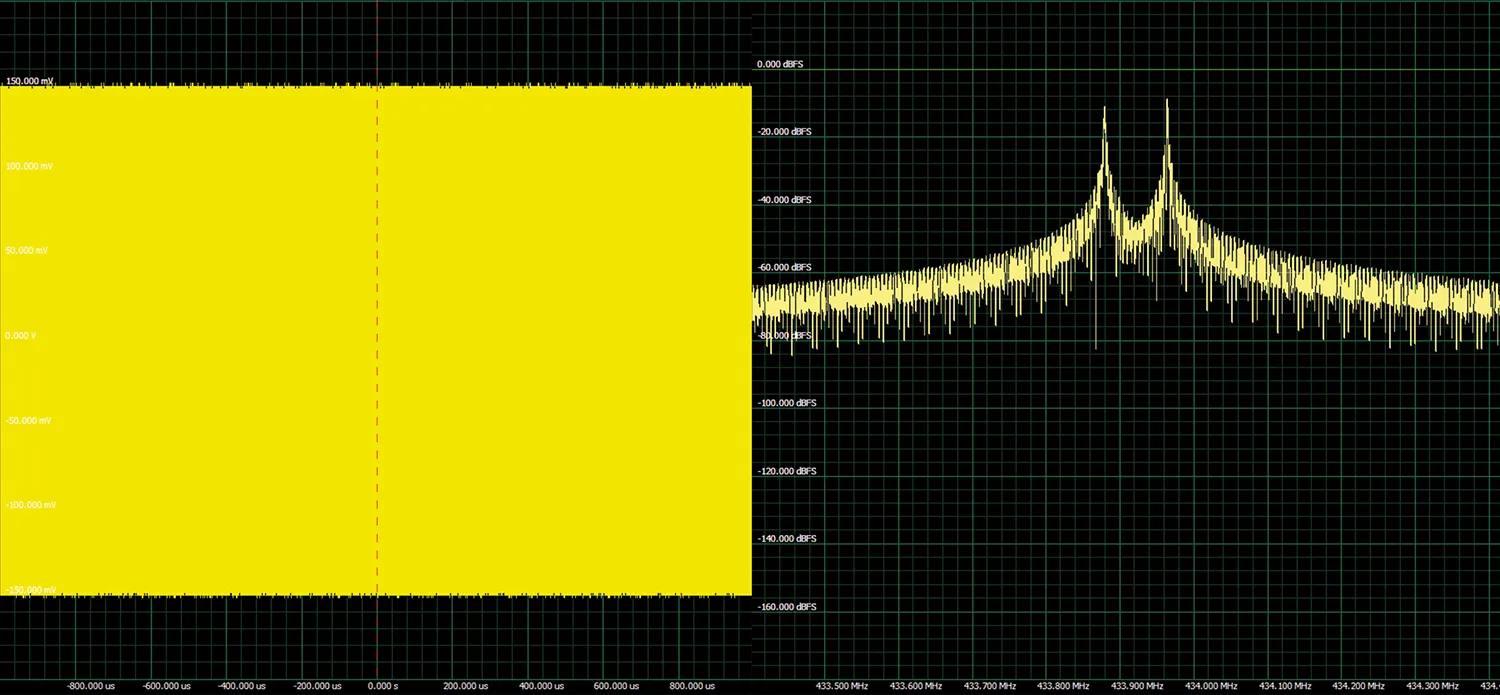Click the 0.000 dBFS spectrum axis label
The height and width of the screenshot is (695, 1500).
click(x=780, y=64)
